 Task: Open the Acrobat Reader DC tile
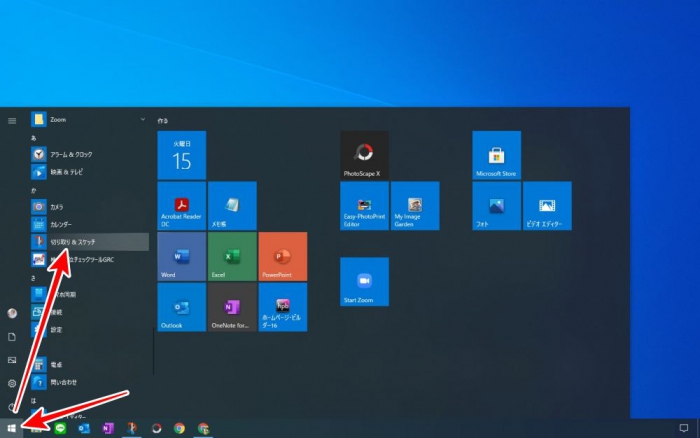(182, 206)
